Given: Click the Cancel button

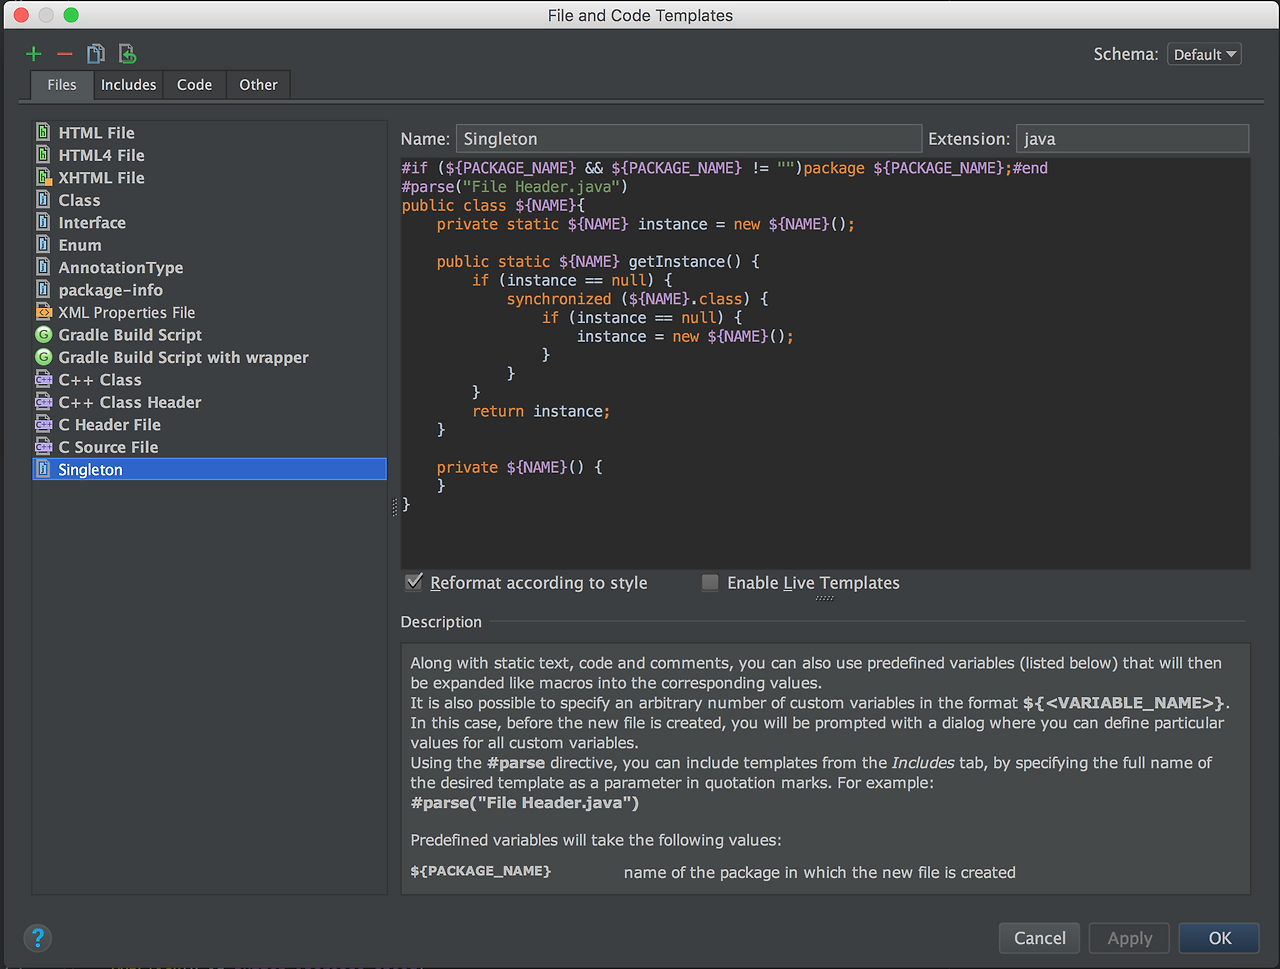Looking at the screenshot, I should [1039, 938].
